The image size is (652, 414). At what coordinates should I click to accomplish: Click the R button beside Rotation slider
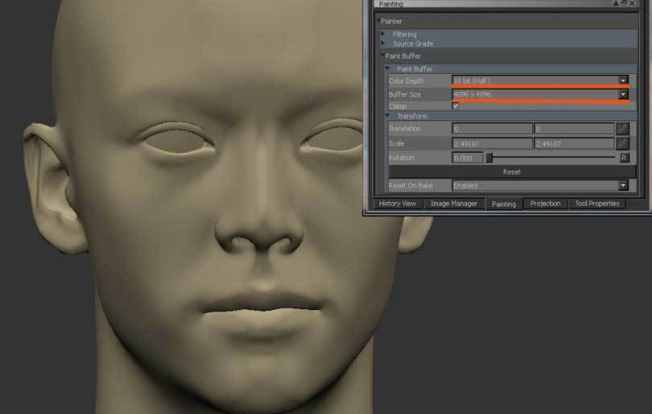click(x=624, y=158)
